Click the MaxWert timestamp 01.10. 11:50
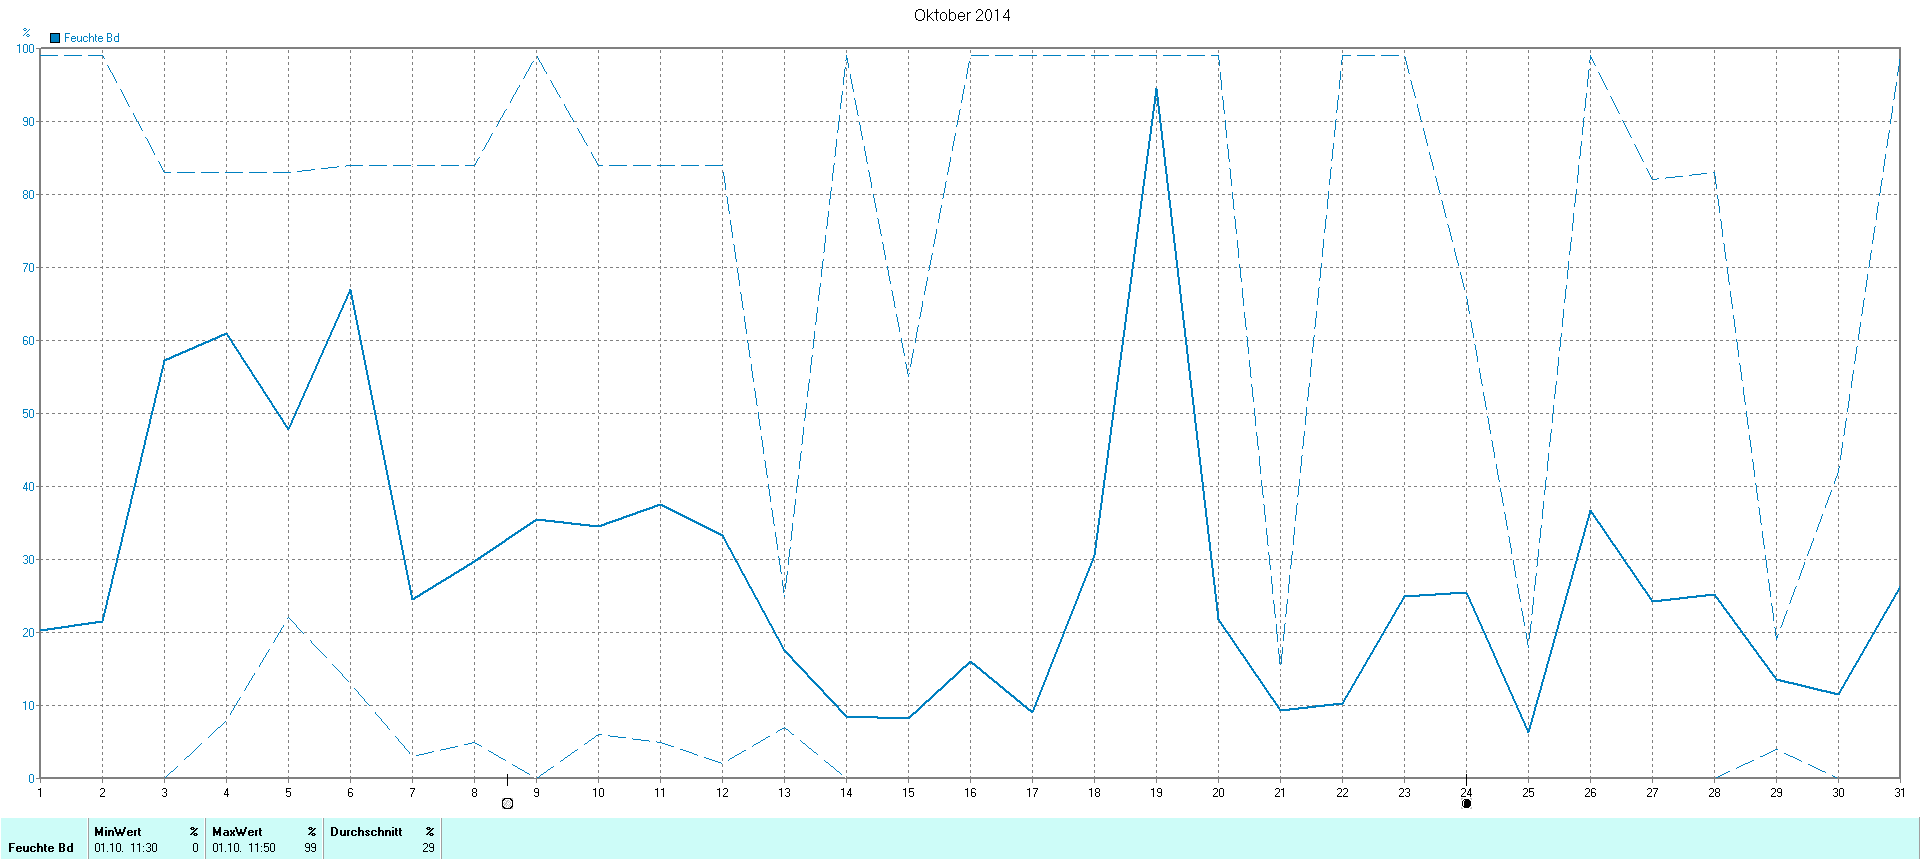The height and width of the screenshot is (859, 1920). (x=244, y=847)
